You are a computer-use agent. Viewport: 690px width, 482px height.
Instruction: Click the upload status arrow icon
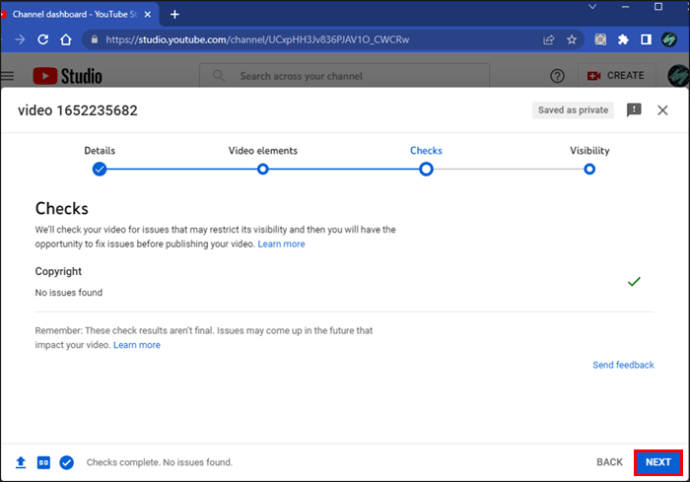pos(21,463)
